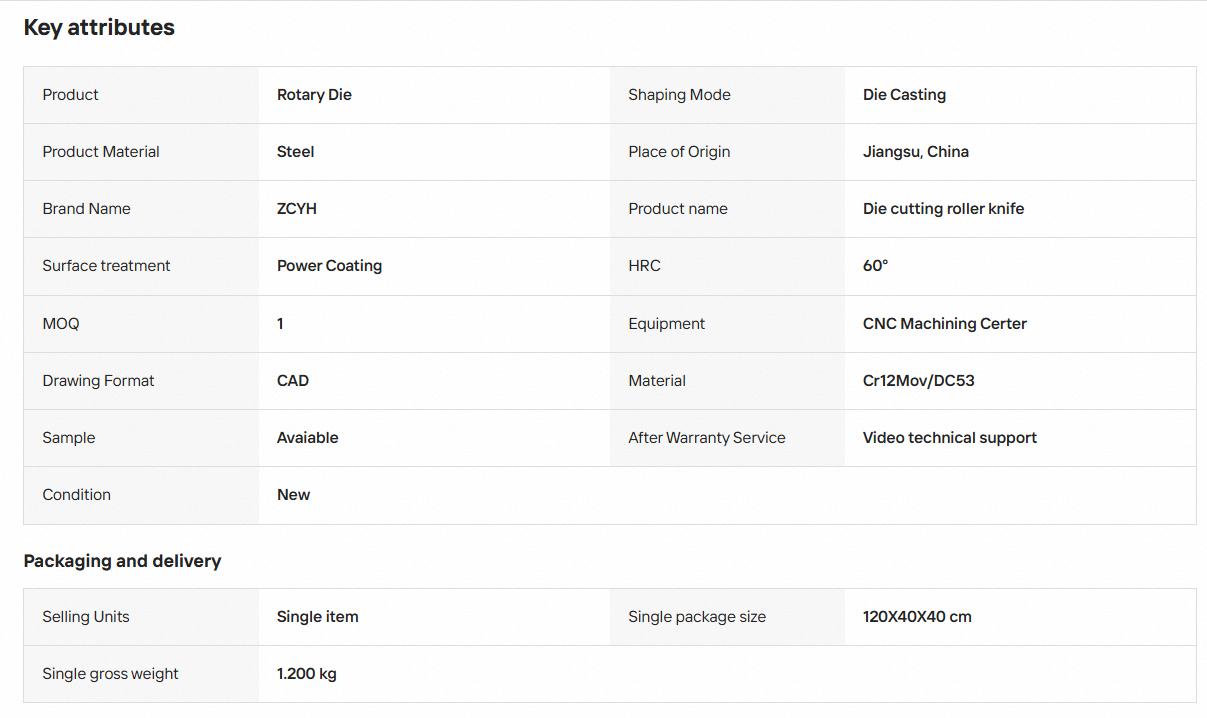This screenshot has width=1207, height=718.
Task: Select the CNC Machining Certer value
Action: pos(944,324)
